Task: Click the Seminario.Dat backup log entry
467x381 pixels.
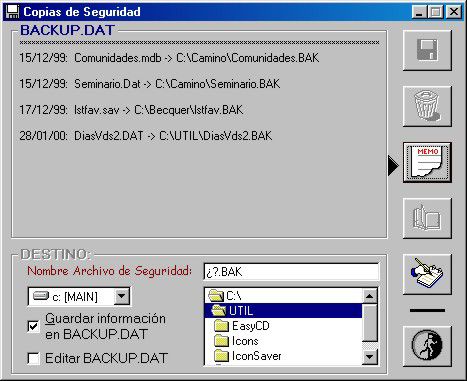Action: (x=150, y=84)
